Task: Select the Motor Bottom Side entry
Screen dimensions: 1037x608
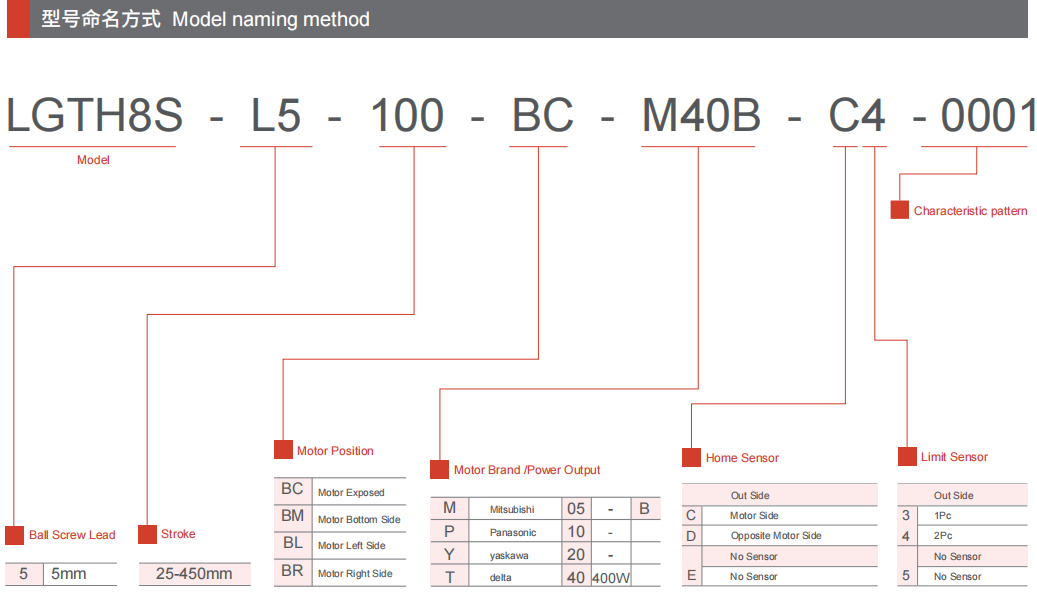Action: point(358,519)
